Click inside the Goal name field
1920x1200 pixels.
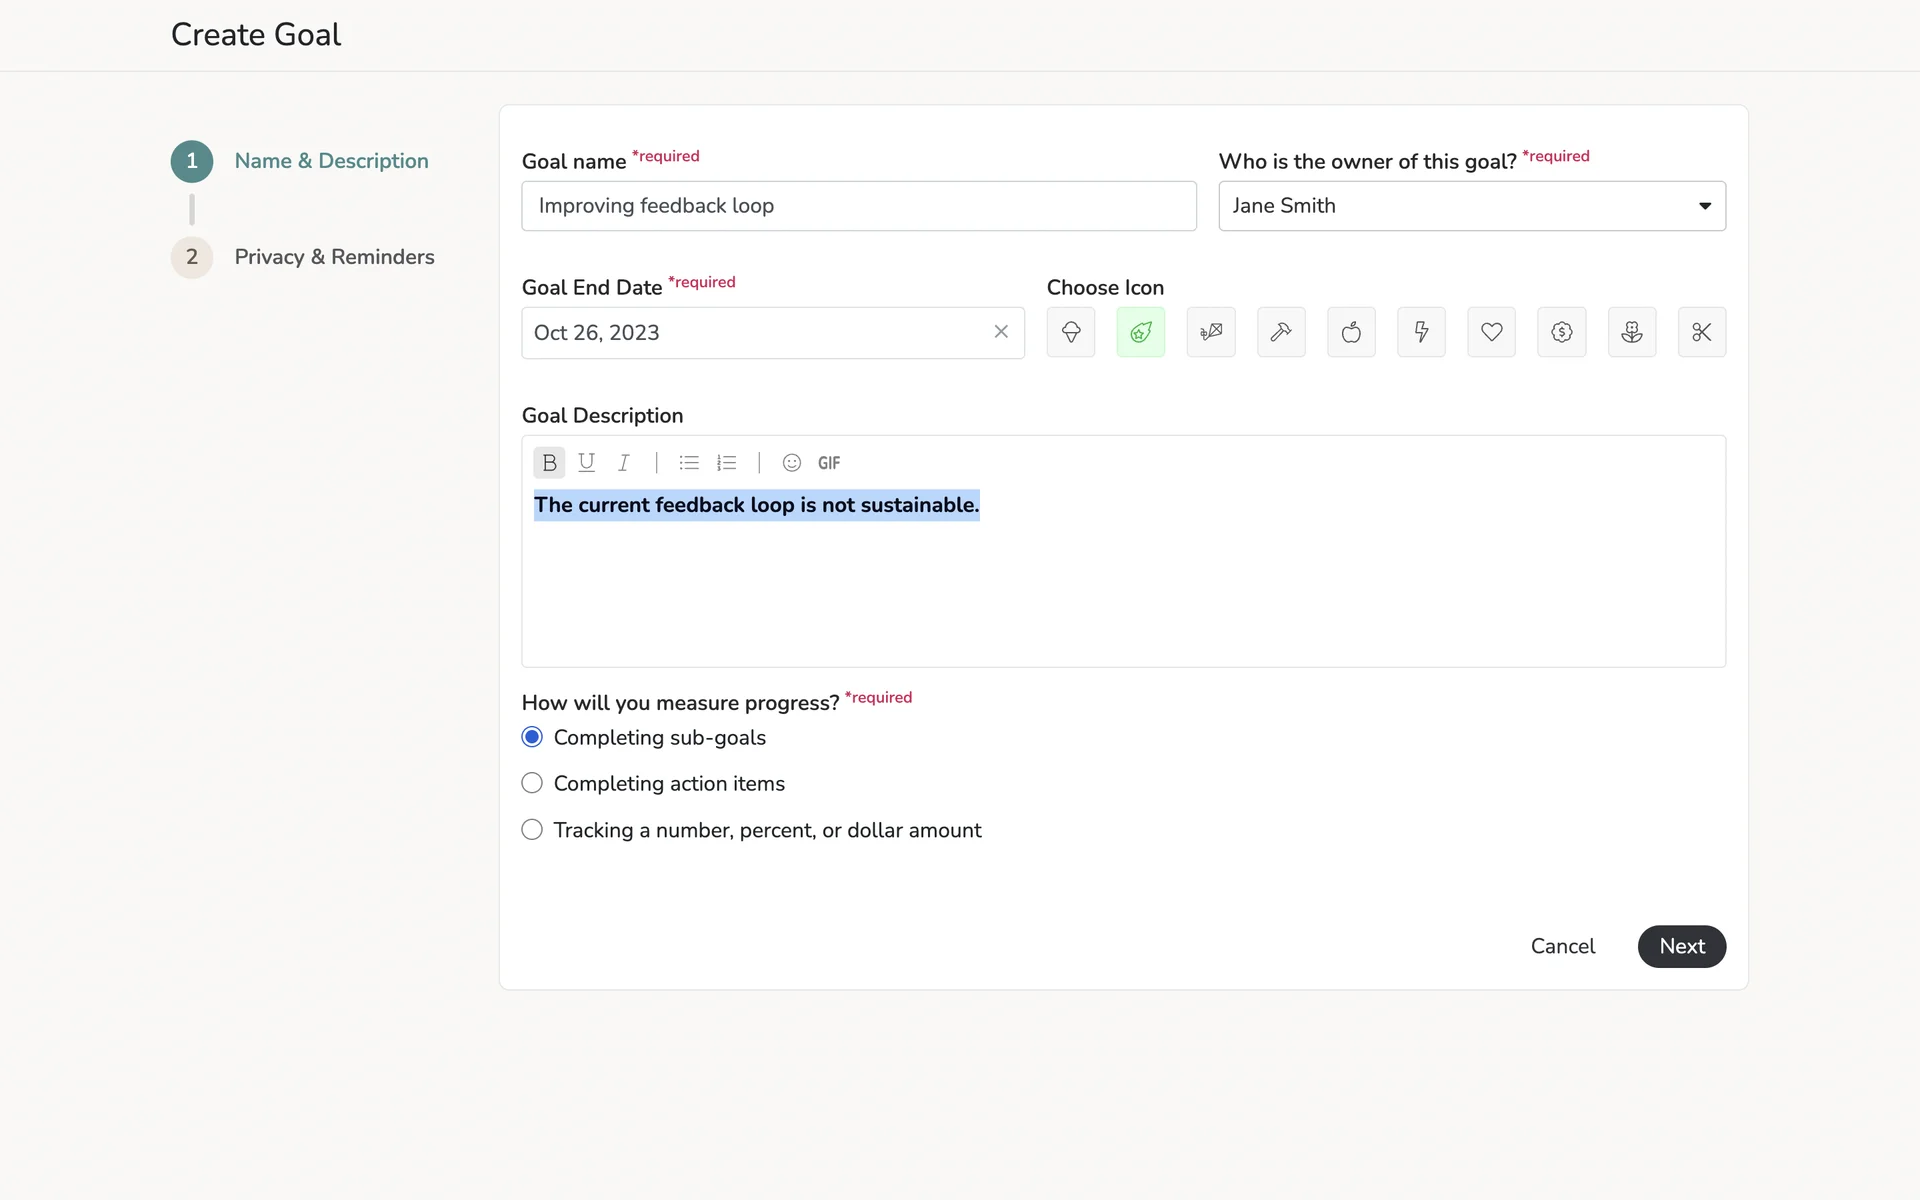(858, 206)
